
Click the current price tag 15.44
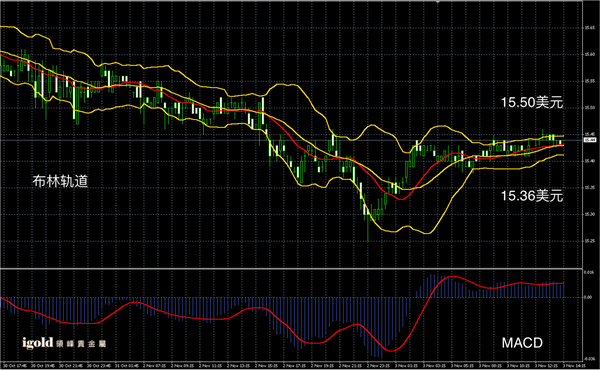coord(589,140)
